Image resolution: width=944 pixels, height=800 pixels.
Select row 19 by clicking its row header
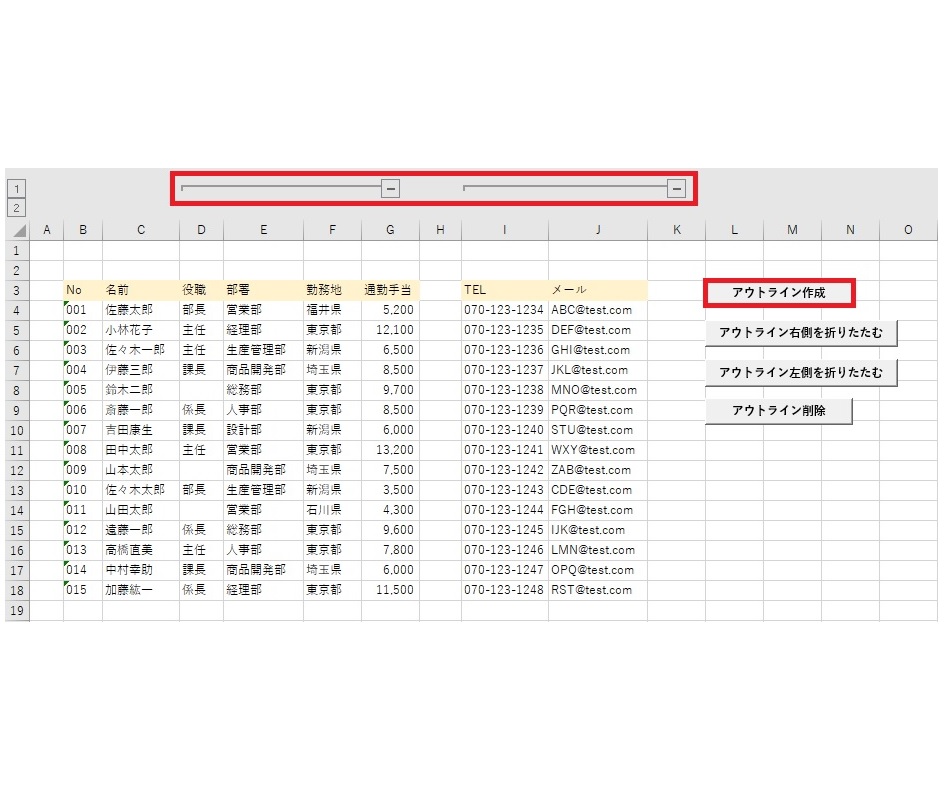(x=16, y=610)
